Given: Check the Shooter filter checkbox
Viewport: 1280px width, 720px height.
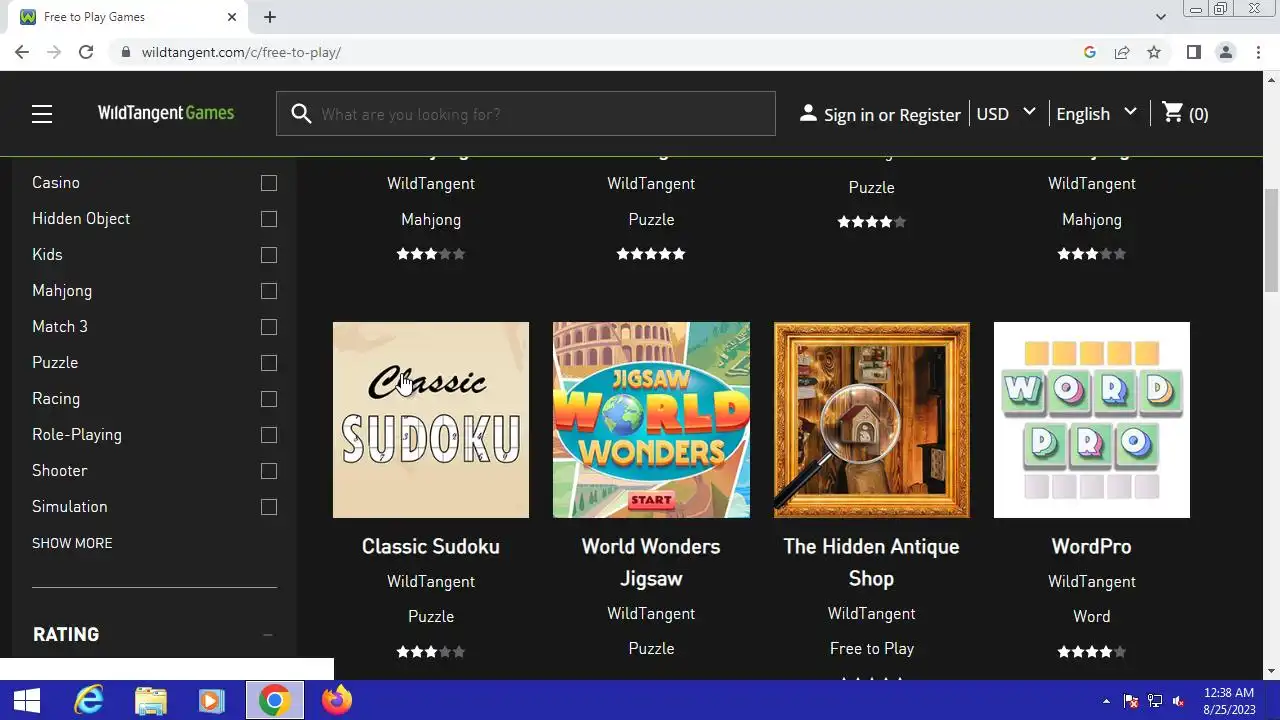Looking at the screenshot, I should pos(269,471).
